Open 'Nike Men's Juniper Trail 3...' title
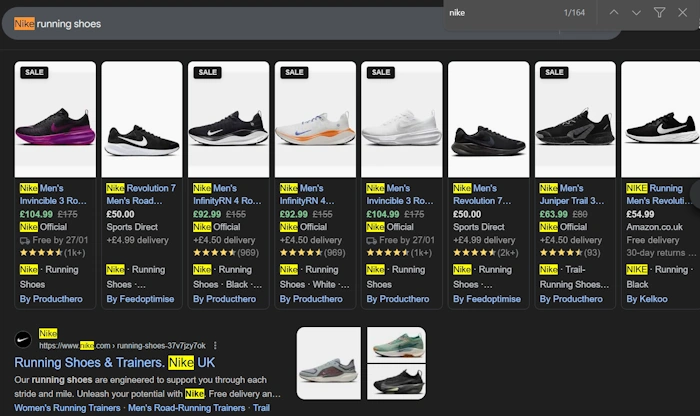Viewport: 700px width, 416px height. 572,195
